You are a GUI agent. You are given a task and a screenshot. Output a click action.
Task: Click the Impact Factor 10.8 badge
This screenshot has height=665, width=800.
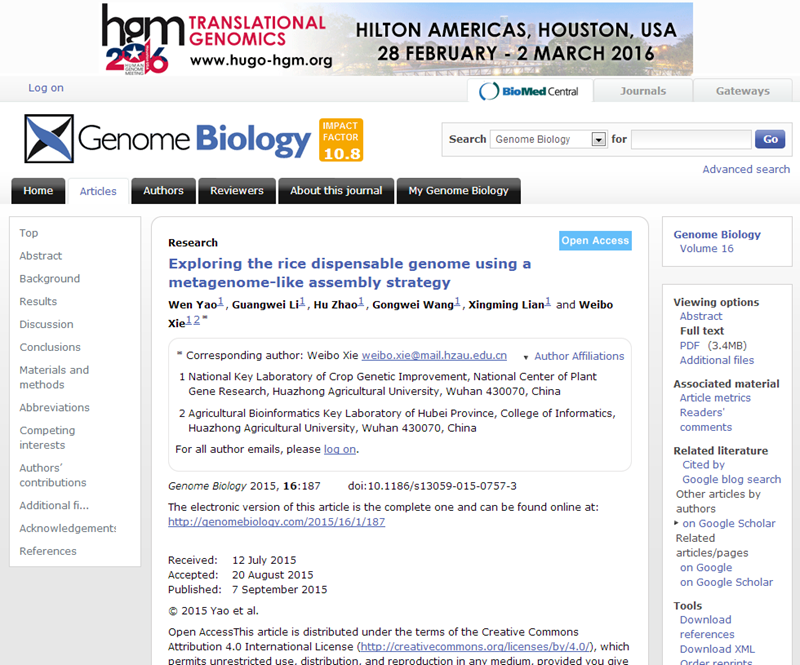[x=341, y=140]
